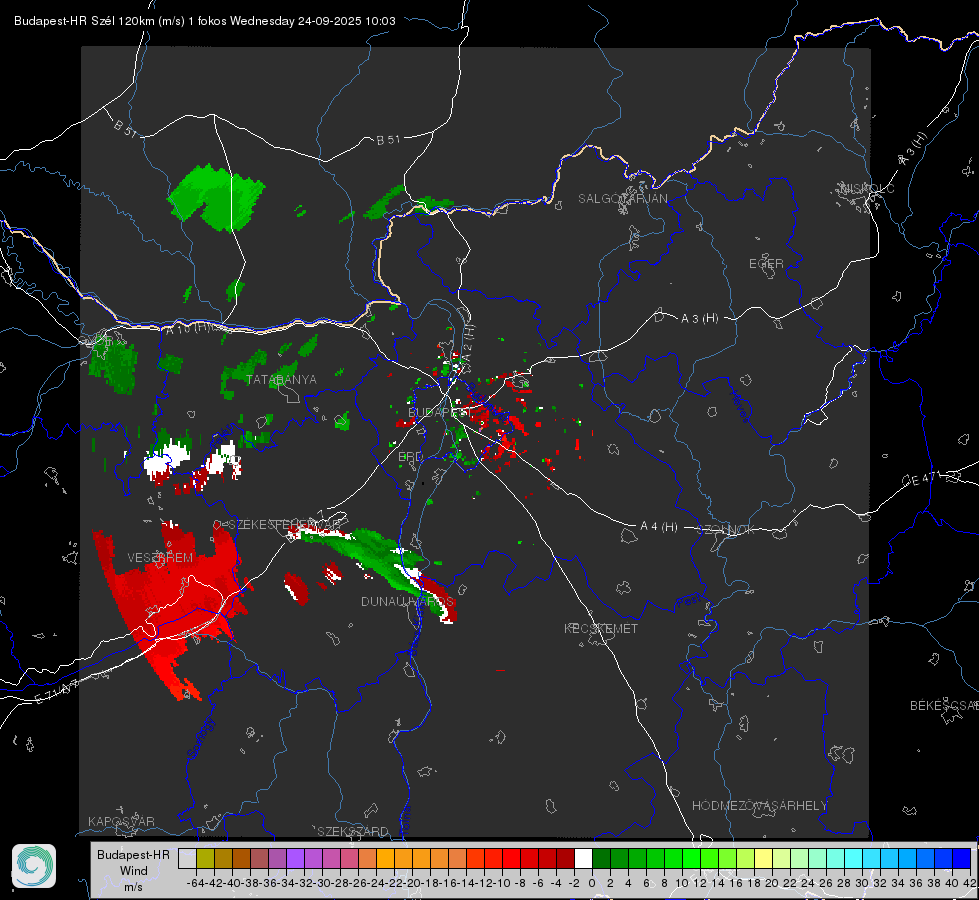Click the 'Budapest-HR' legend caption
979x900 pixels.
(x=134, y=854)
